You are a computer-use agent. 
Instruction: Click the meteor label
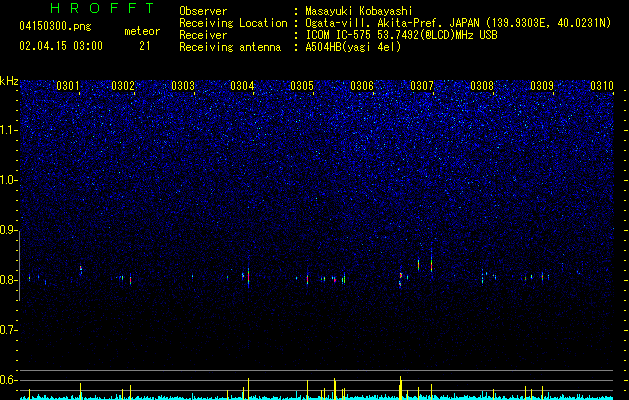point(142,31)
